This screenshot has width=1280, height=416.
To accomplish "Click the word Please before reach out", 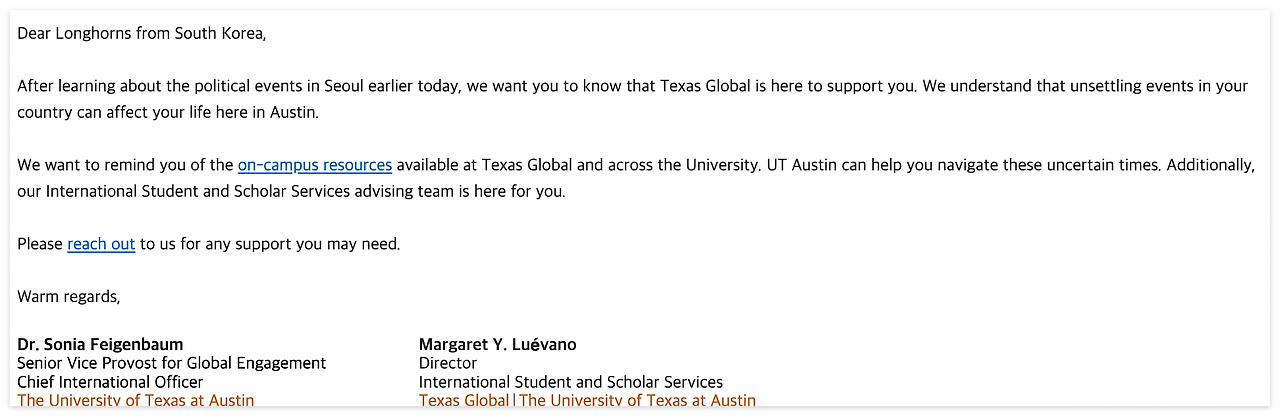I will (40, 244).
